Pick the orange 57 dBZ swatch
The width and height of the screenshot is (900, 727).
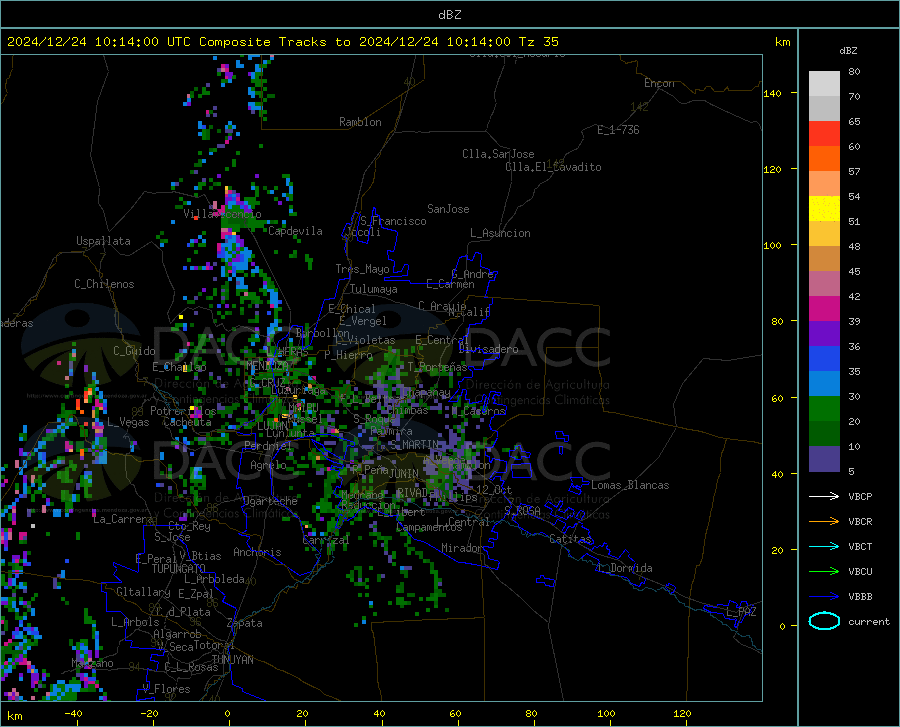(824, 159)
